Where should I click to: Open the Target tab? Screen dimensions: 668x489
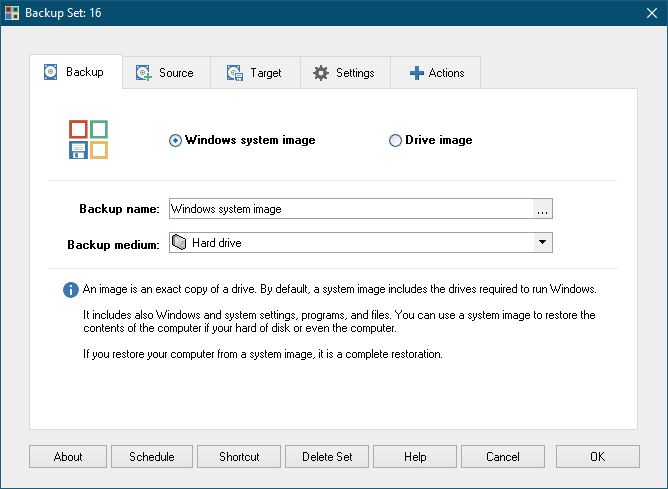pos(256,73)
